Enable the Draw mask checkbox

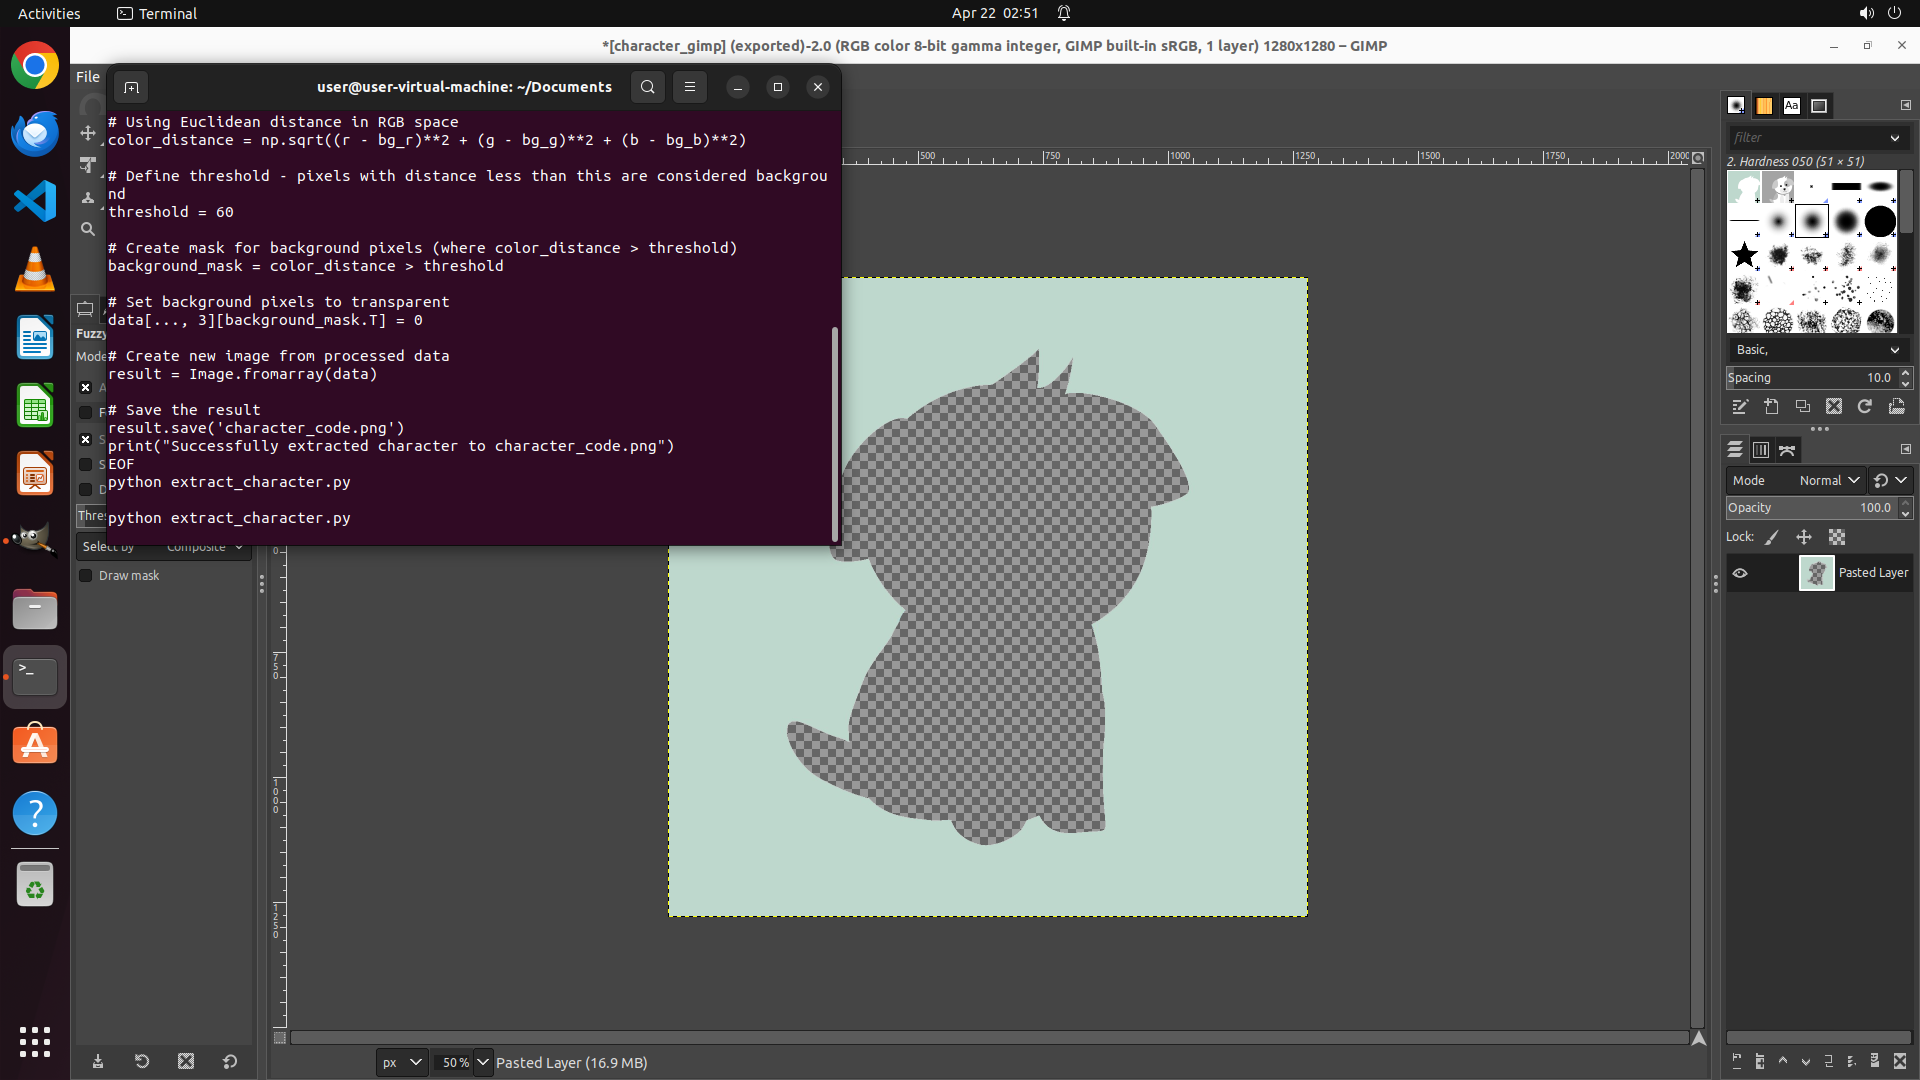(86, 576)
